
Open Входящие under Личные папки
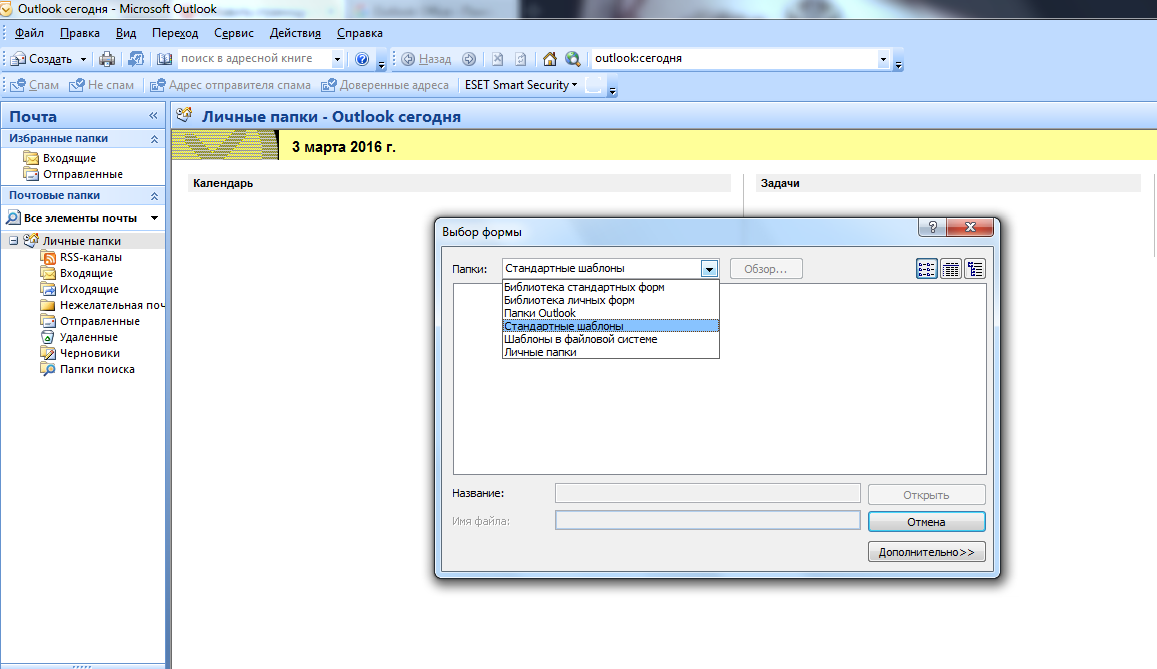(x=86, y=274)
